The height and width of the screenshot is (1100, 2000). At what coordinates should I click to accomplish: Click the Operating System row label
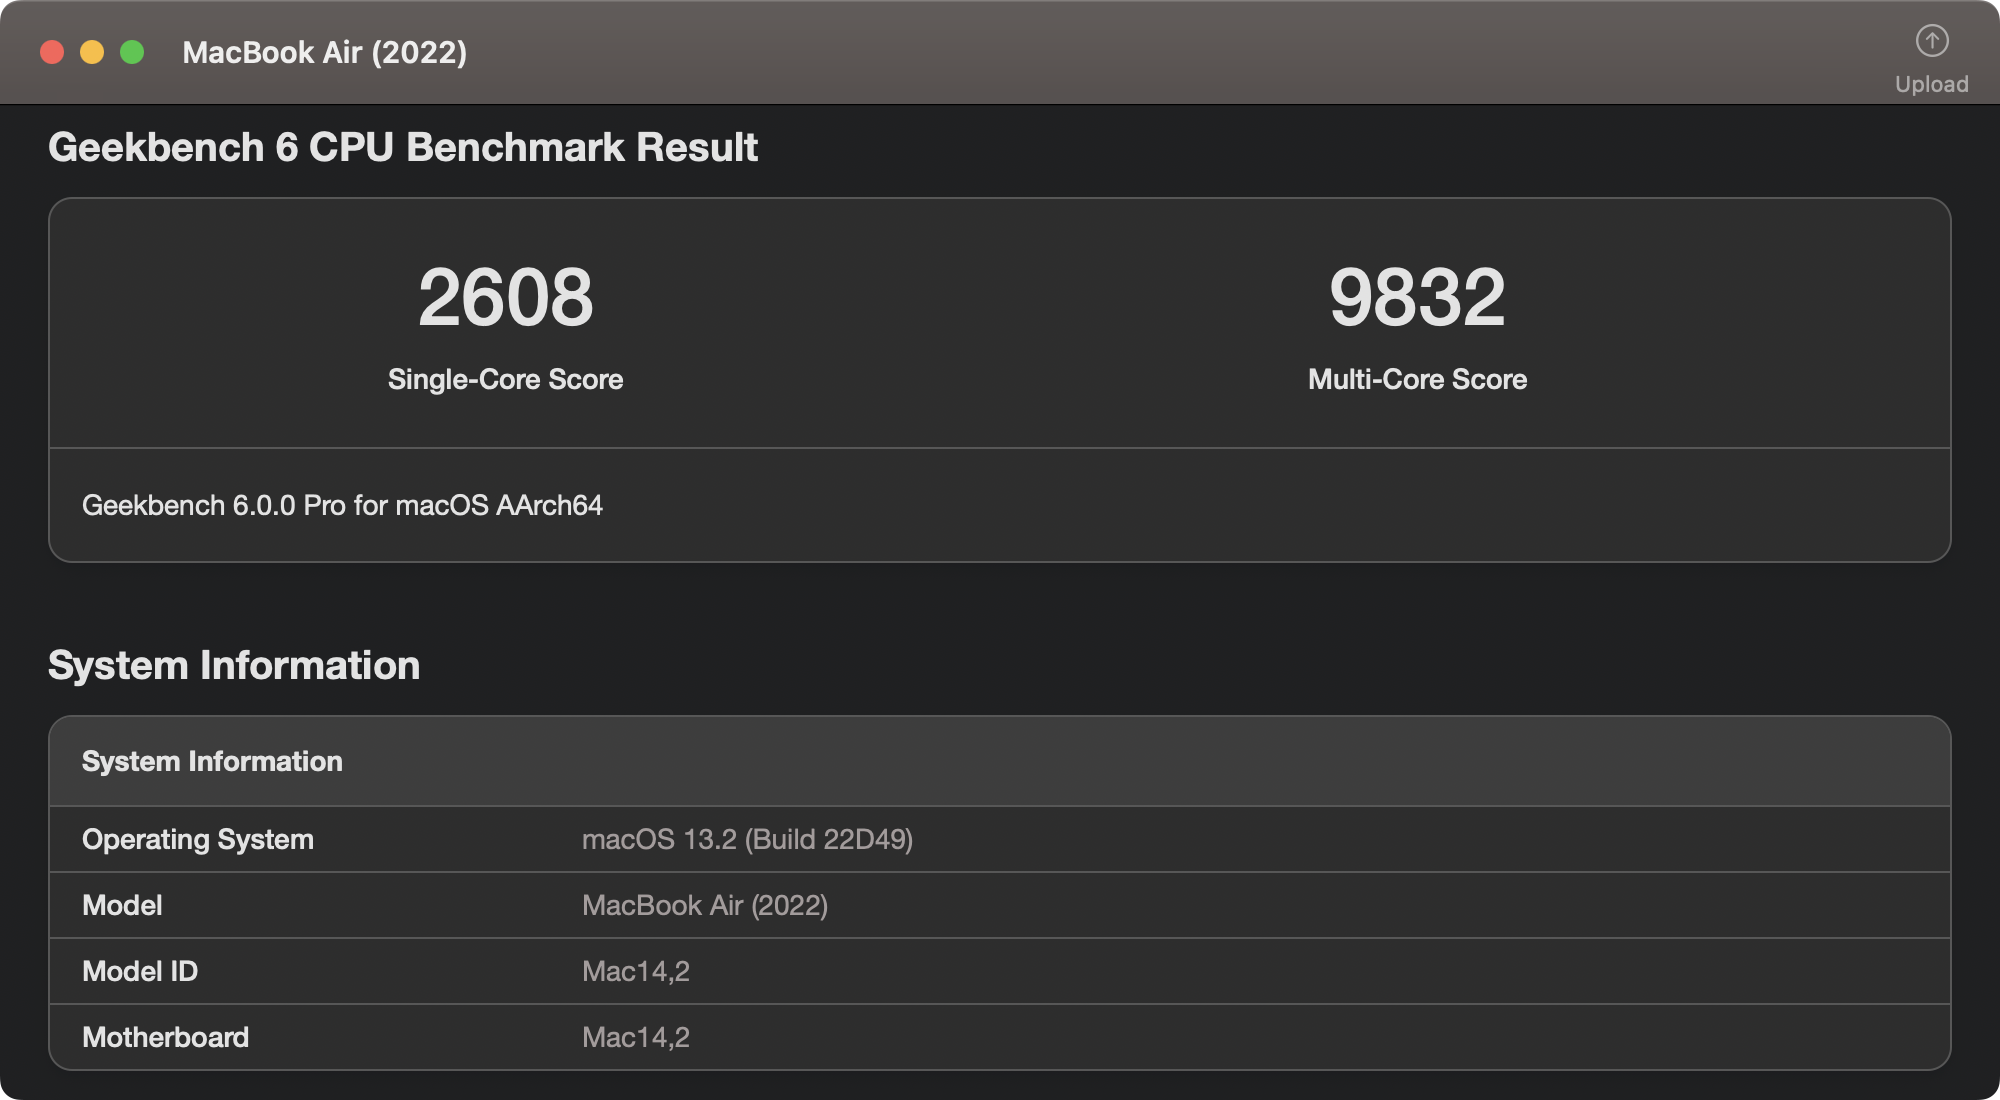pyautogui.click(x=198, y=839)
